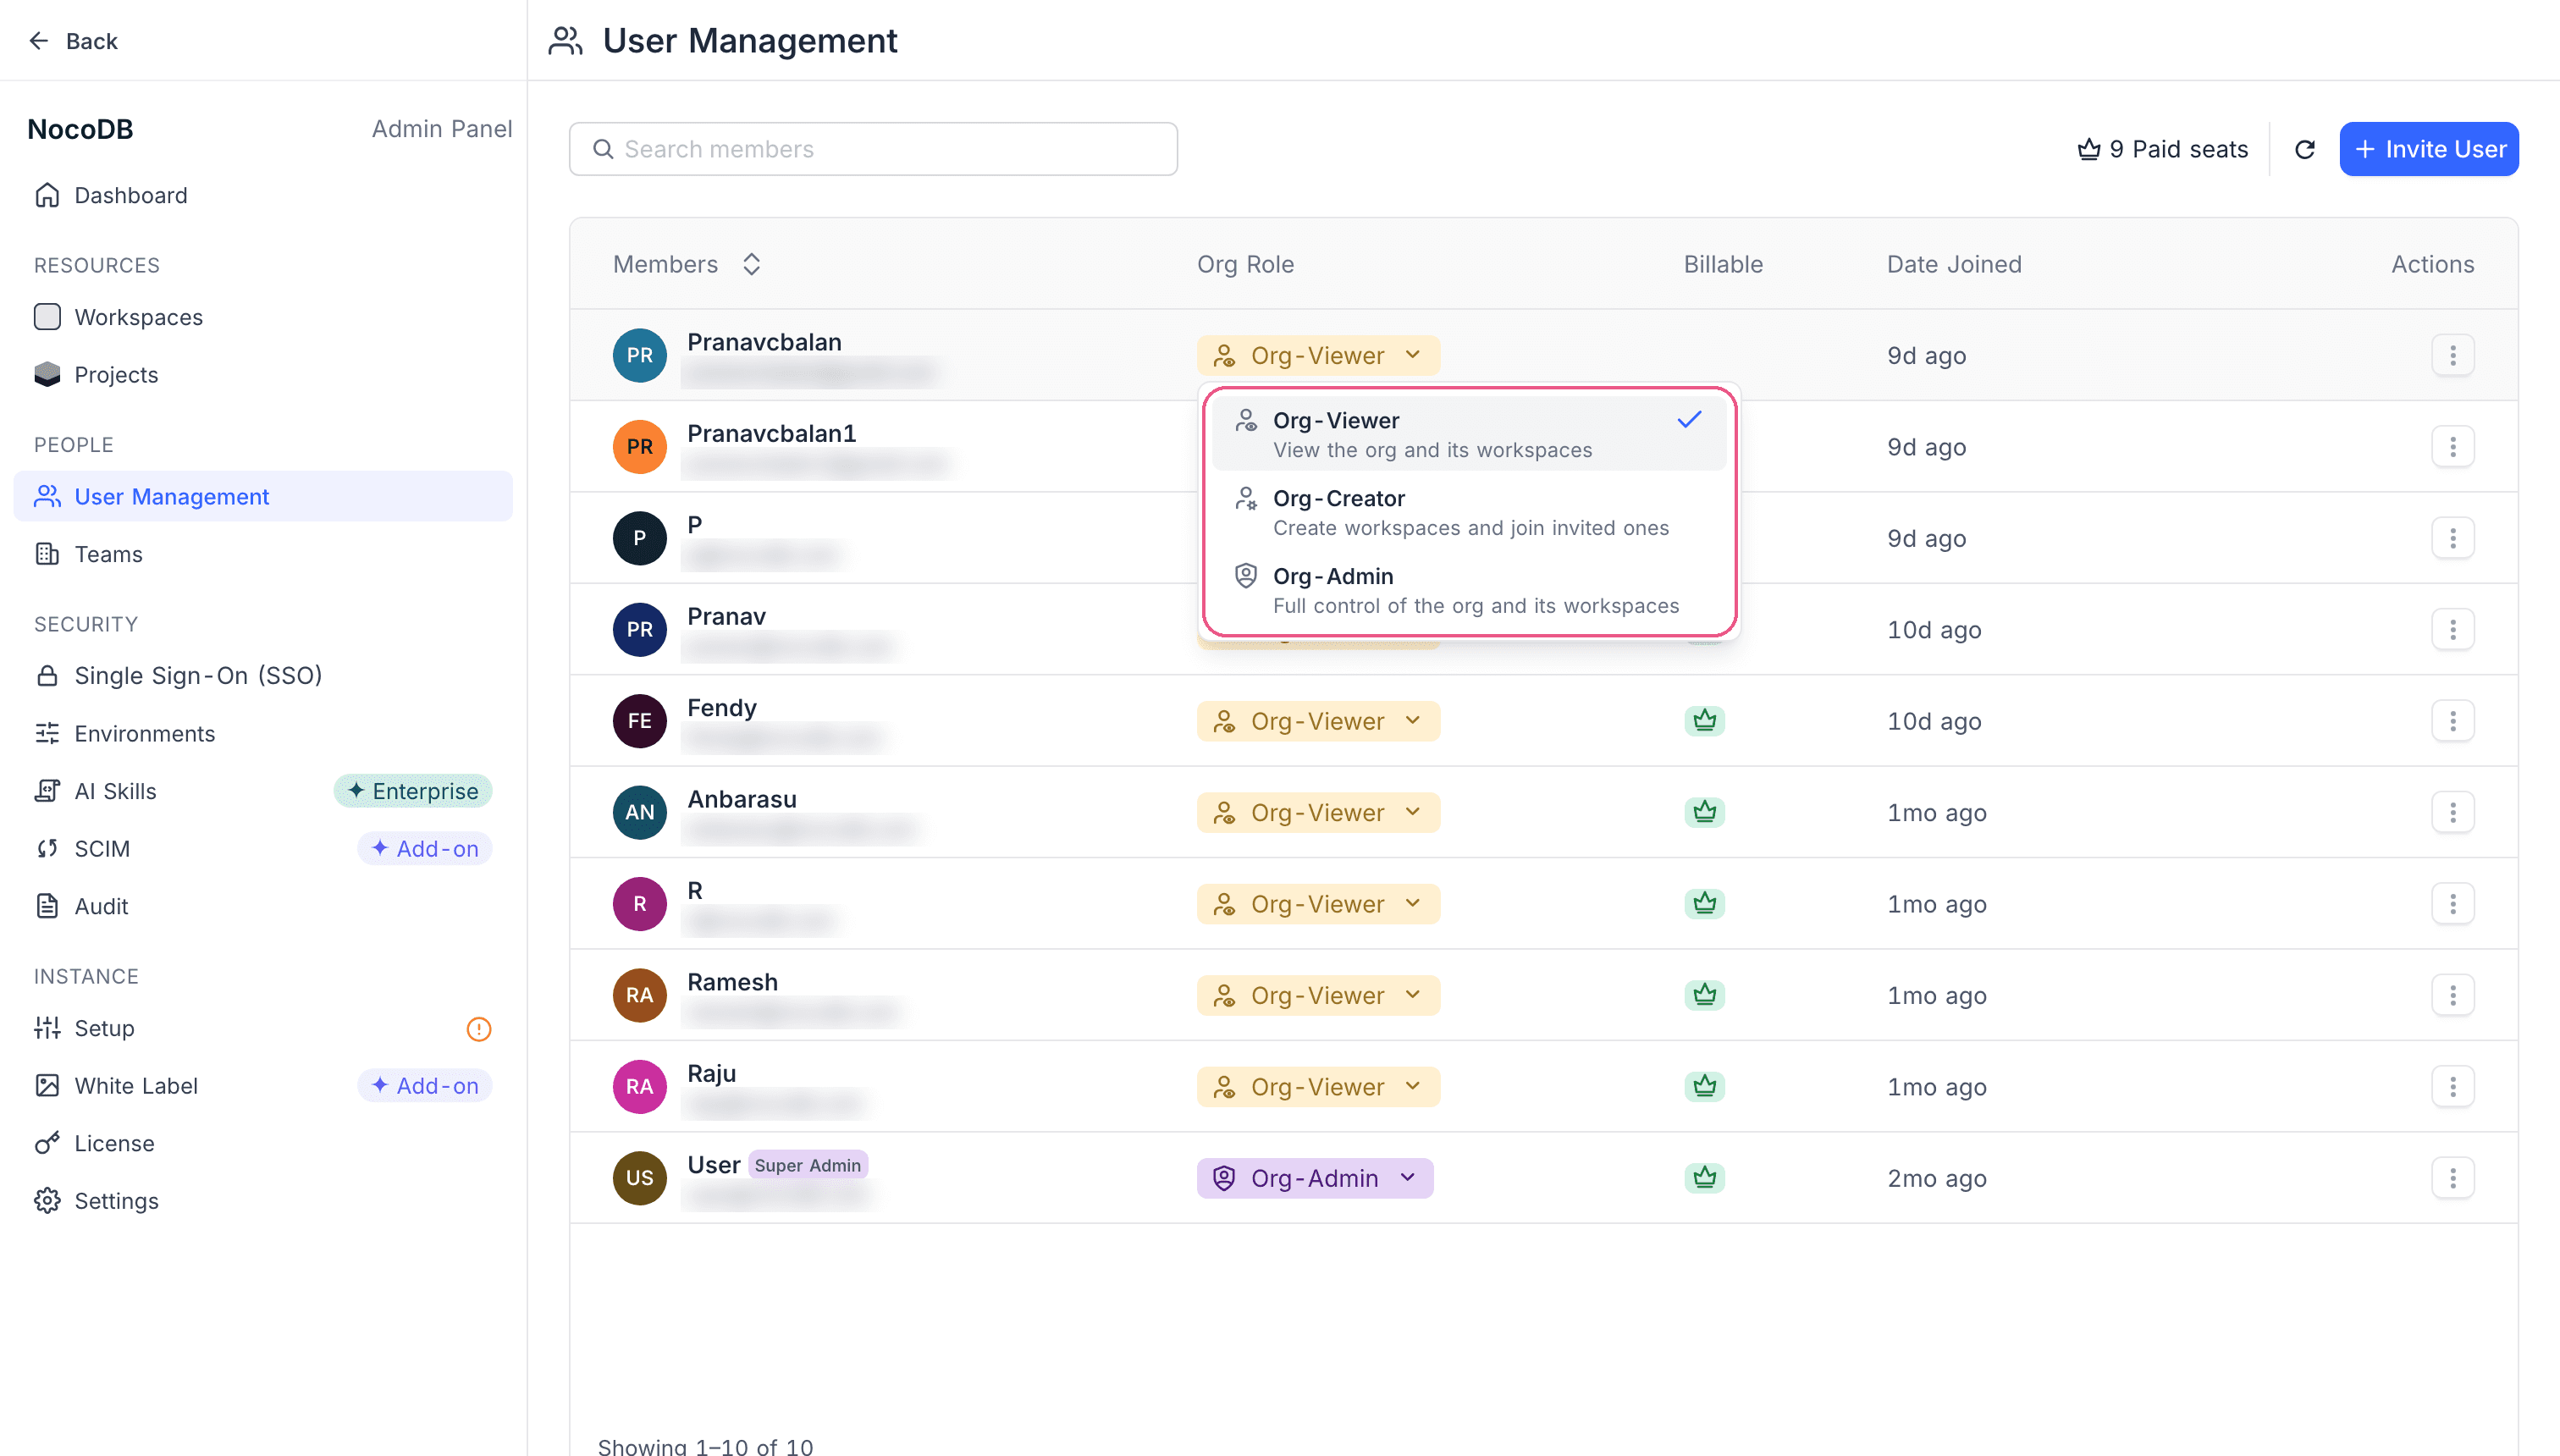Sort members using the Members sort arrows

(752, 264)
